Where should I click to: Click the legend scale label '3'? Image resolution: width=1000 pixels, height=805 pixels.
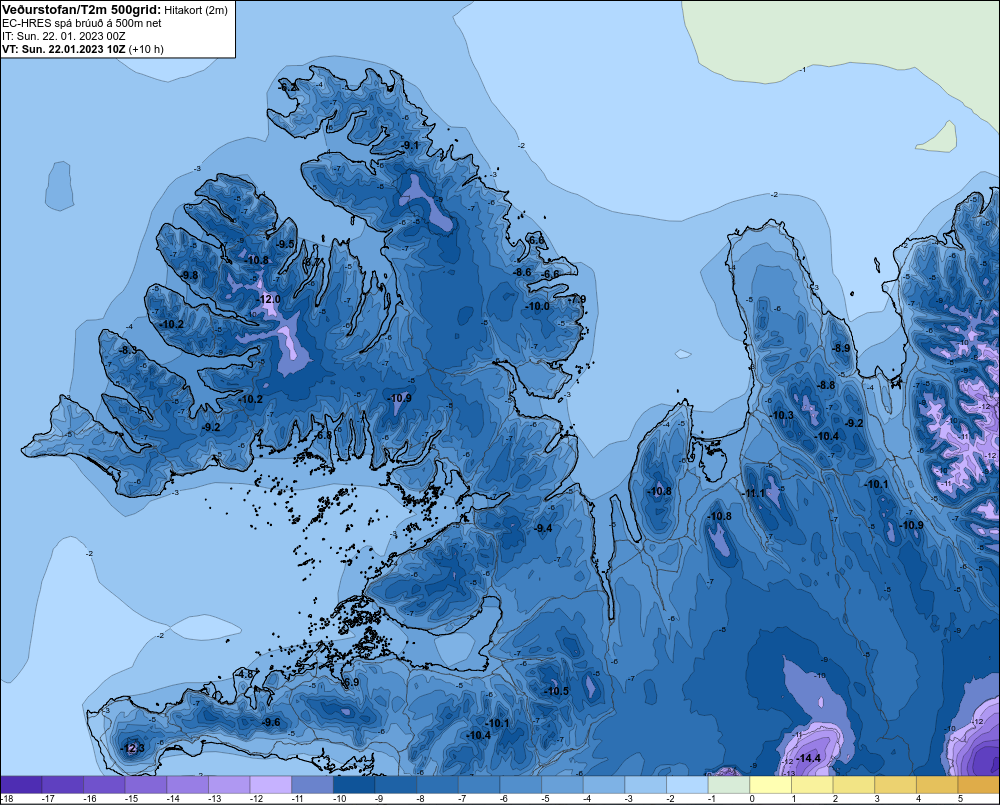point(877,799)
